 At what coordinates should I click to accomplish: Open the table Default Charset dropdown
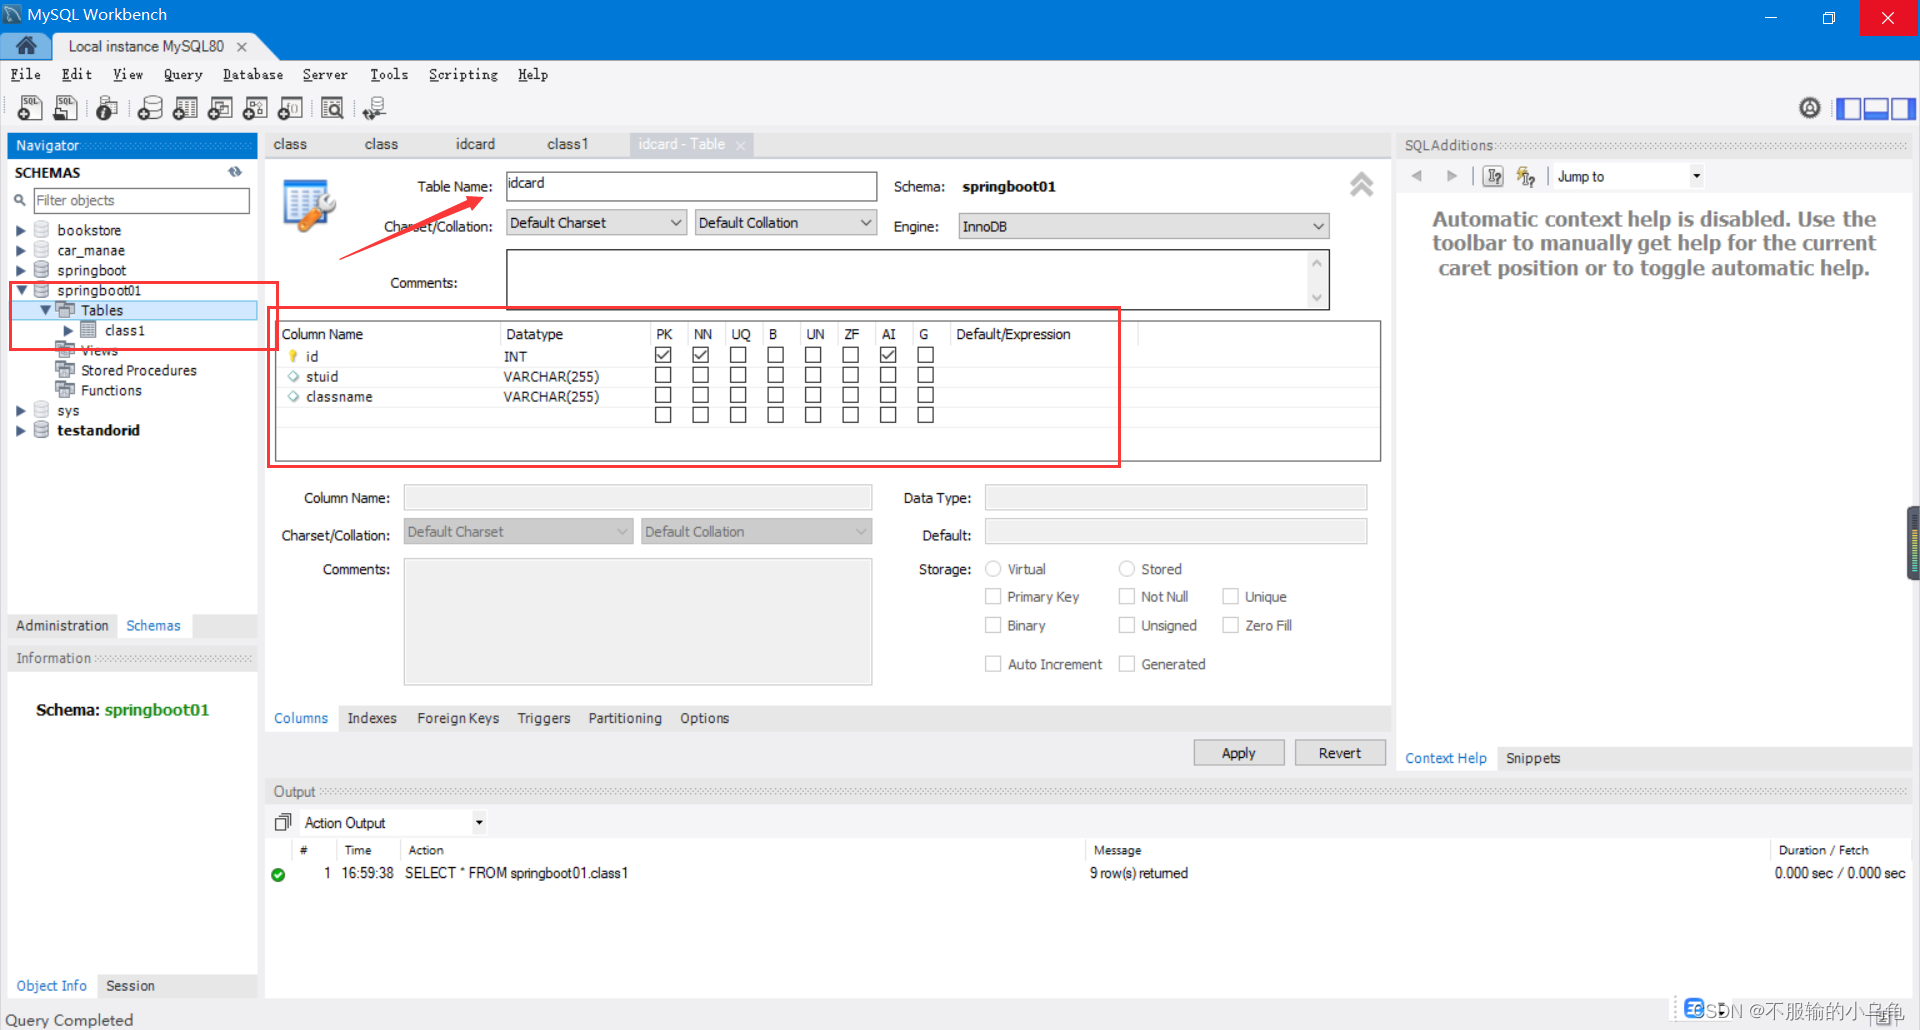[x=596, y=223]
